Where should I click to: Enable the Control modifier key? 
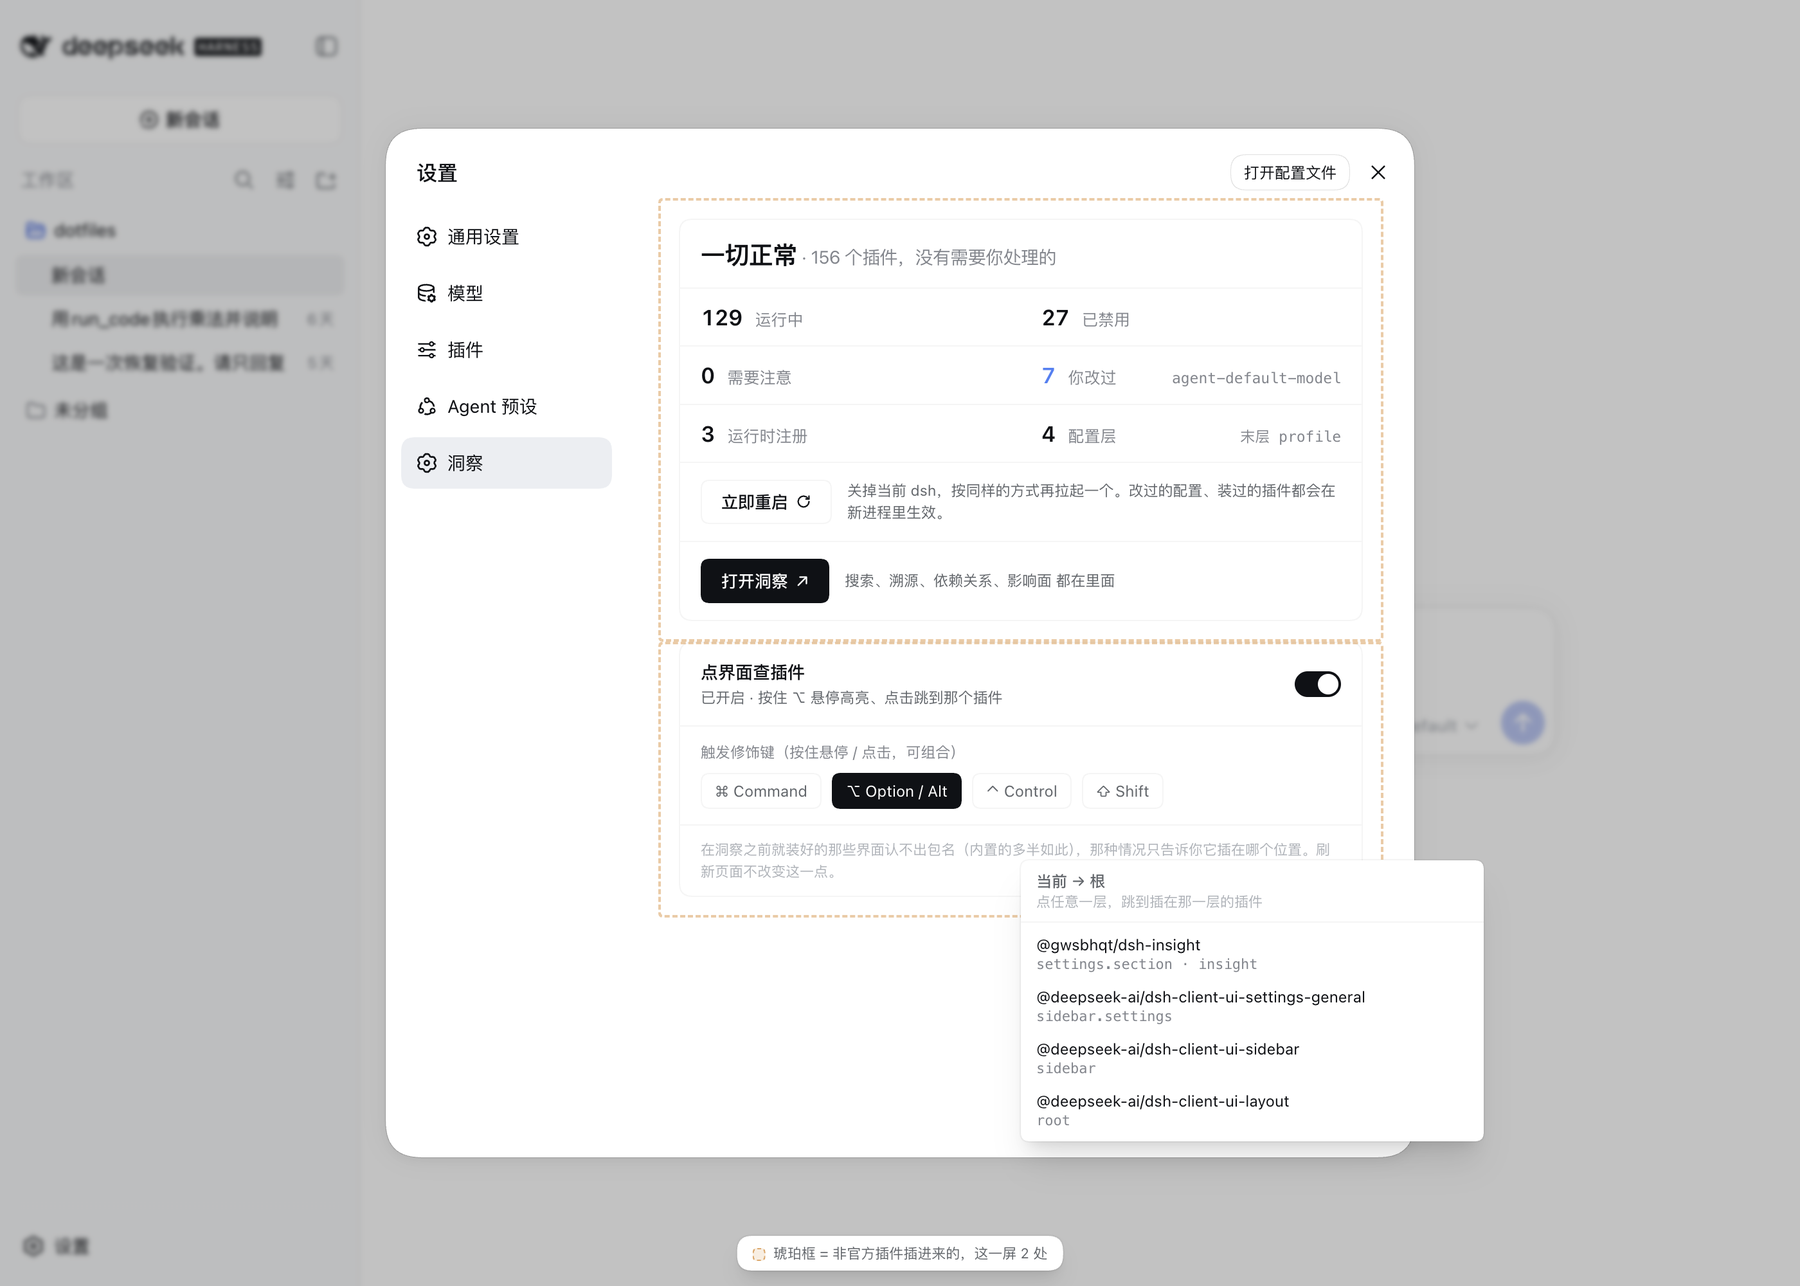click(x=1021, y=791)
